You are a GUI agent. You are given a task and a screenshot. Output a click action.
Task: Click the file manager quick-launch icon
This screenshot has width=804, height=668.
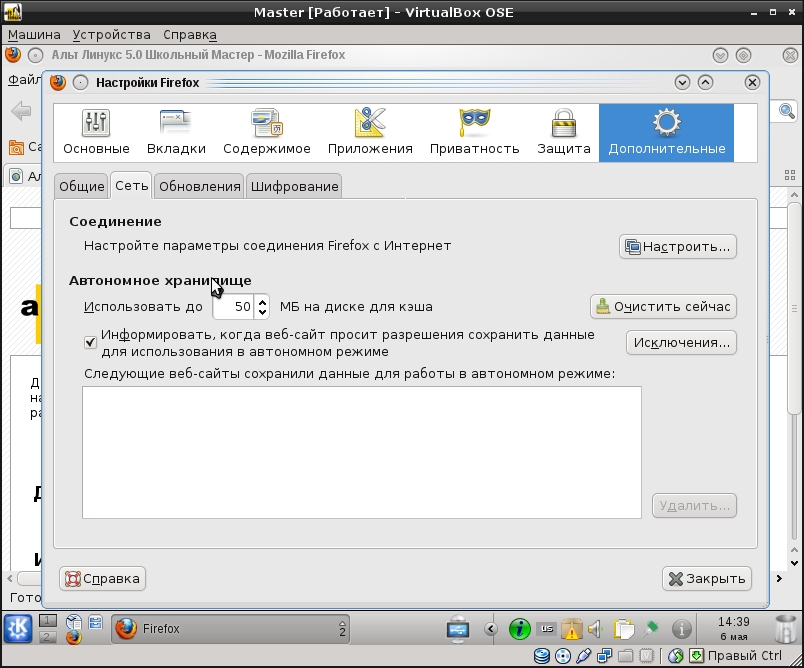(x=95, y=622)
